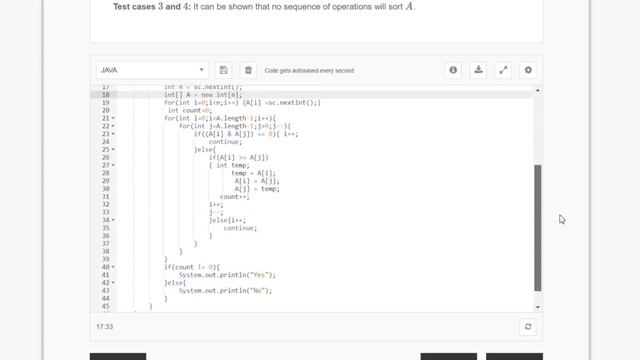The width and height of the screenshot is (640, 360).
Task: Click the println("No") statement
Action: pyautogui.click(x=225, y=291)
